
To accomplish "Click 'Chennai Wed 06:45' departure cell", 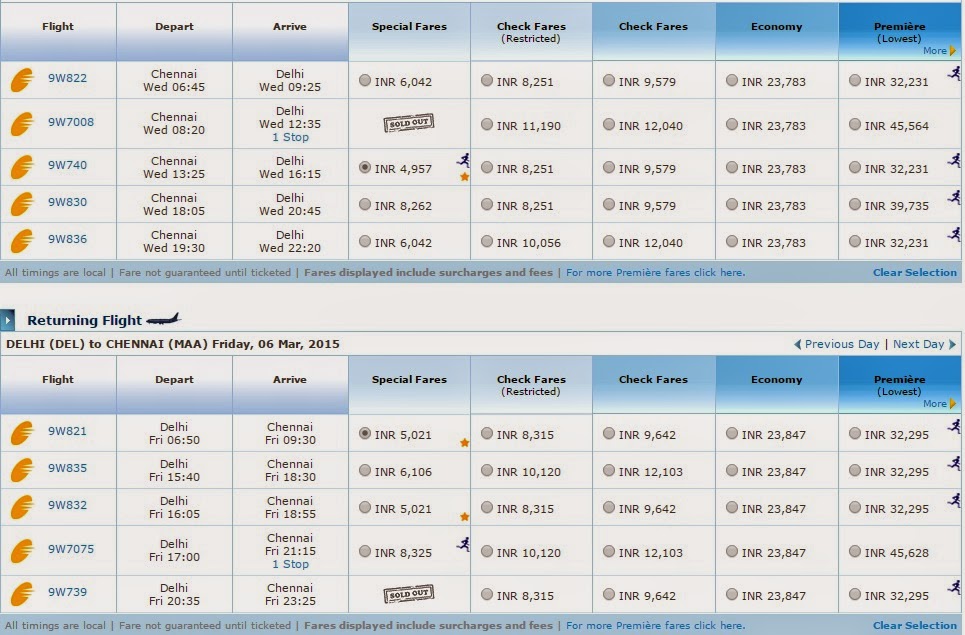I will click(x=174, y=80).
